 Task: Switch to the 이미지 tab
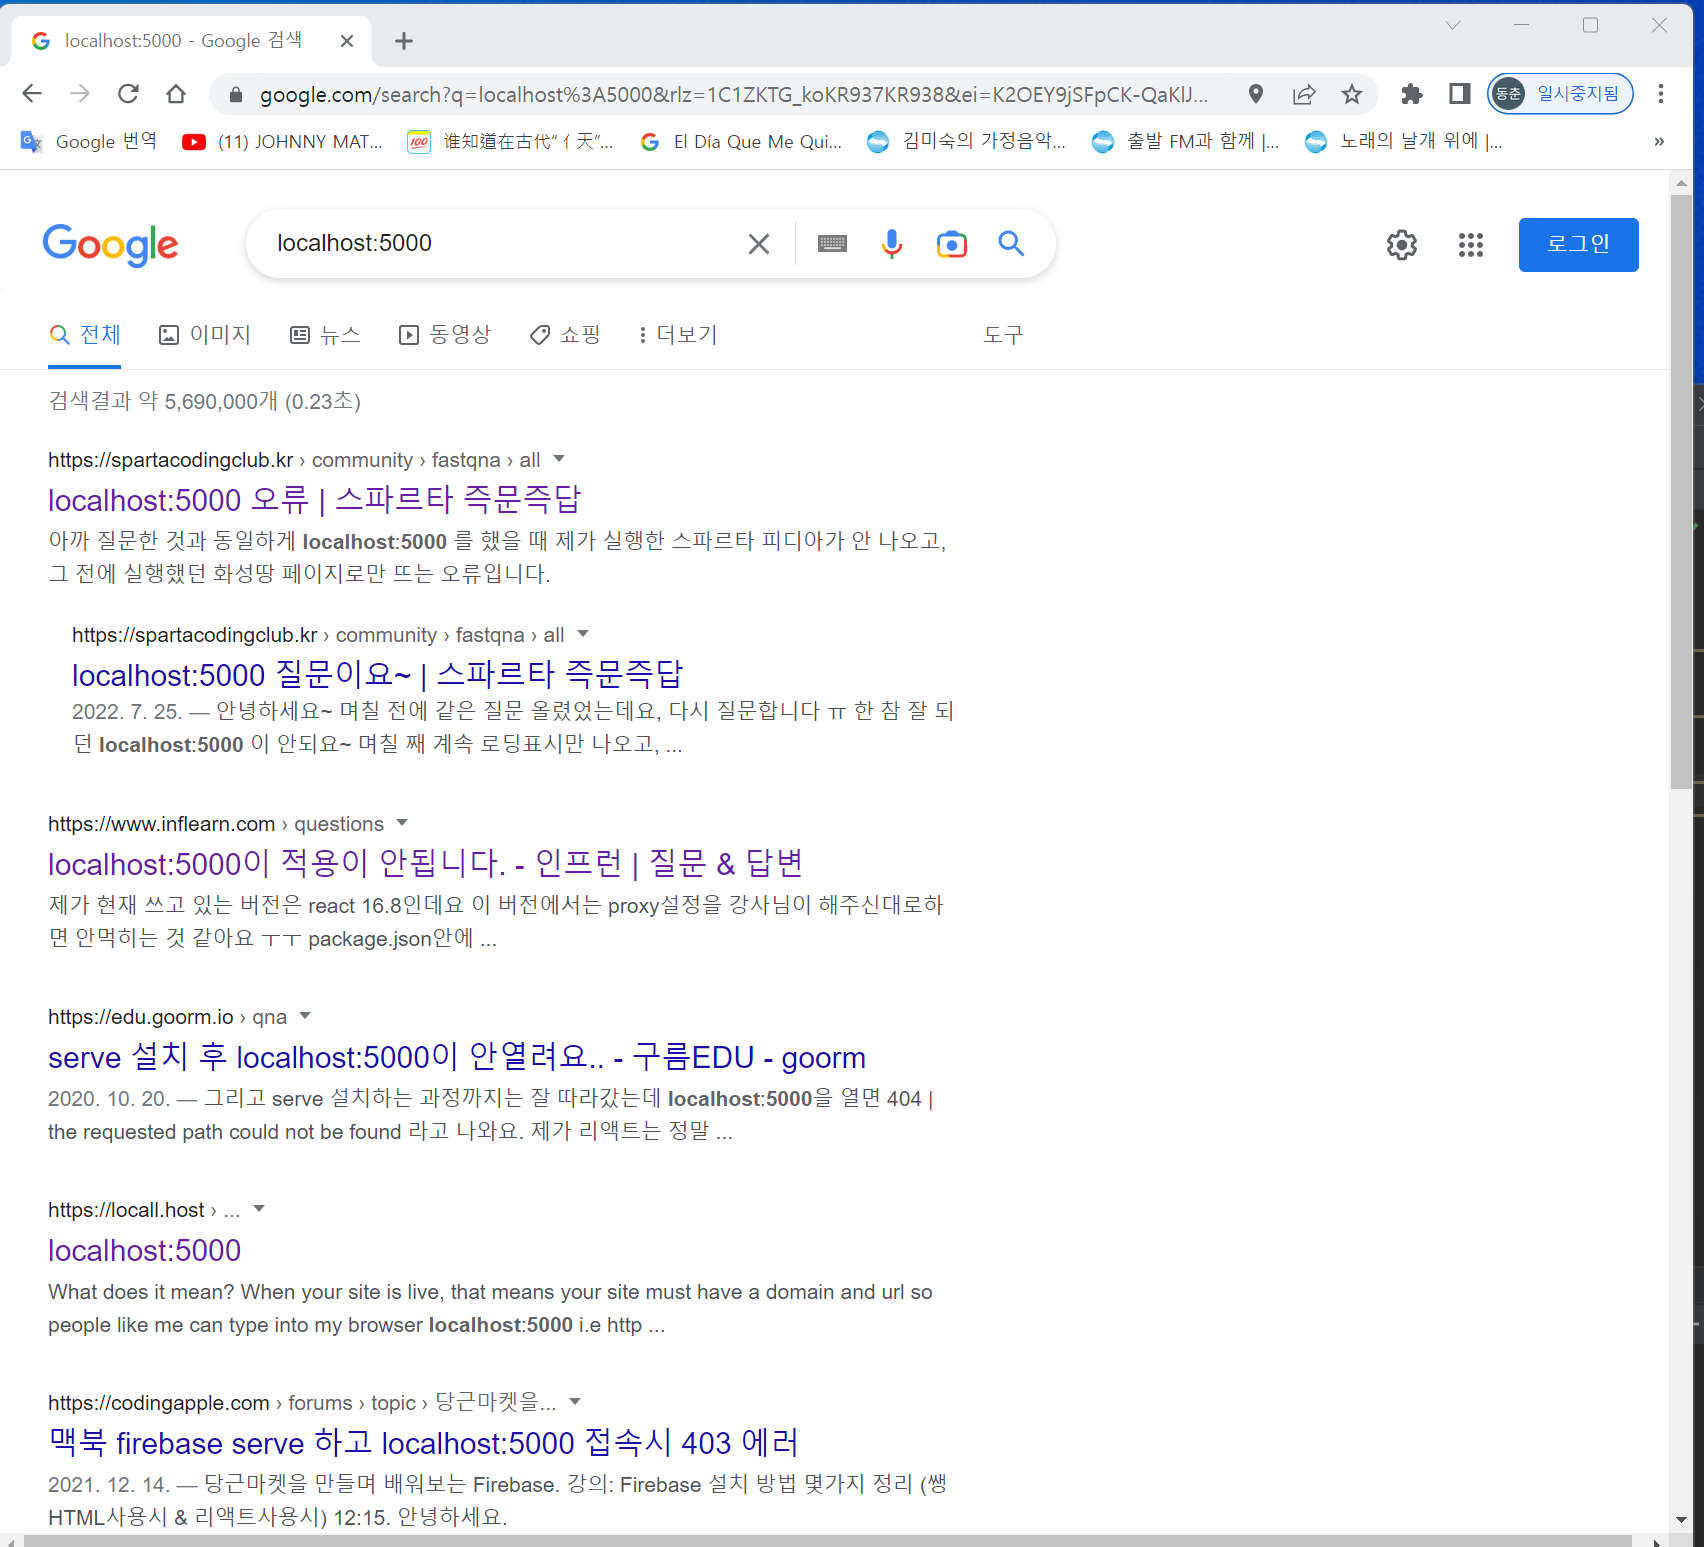205,335
